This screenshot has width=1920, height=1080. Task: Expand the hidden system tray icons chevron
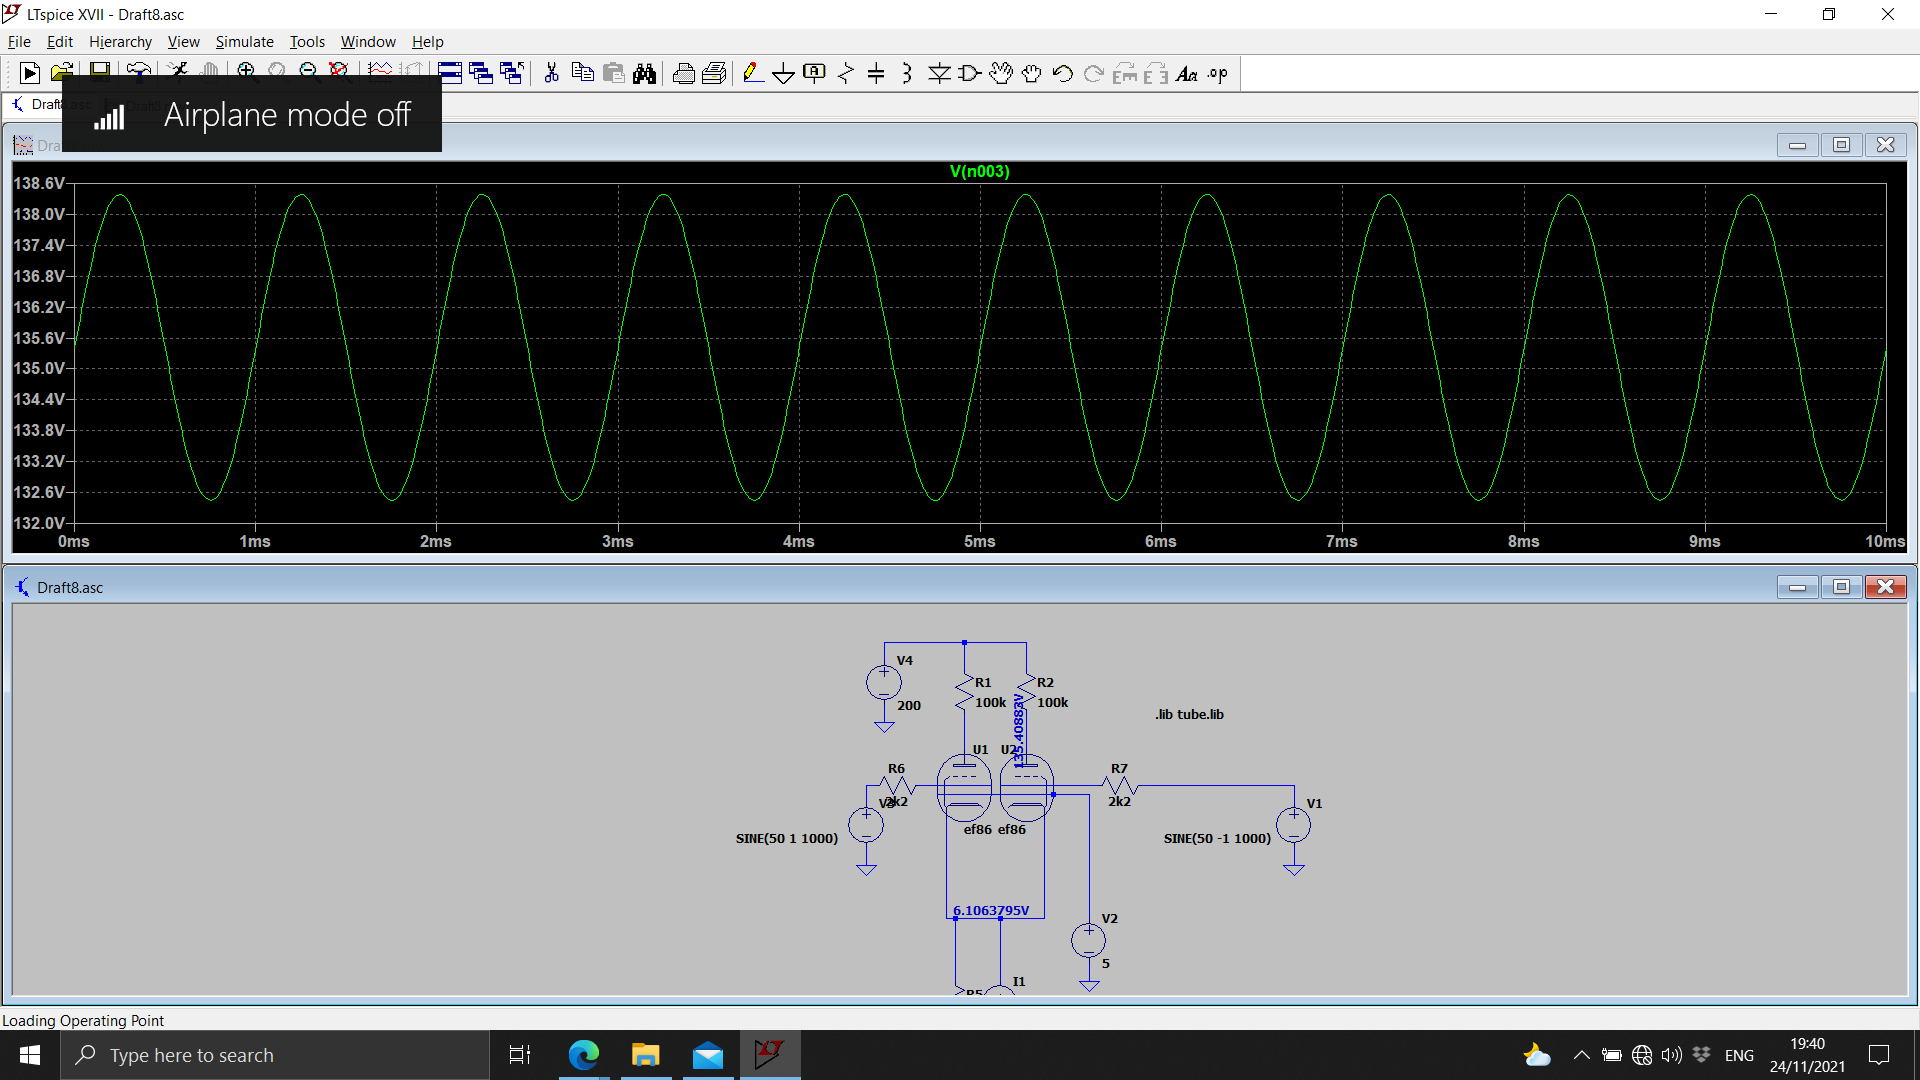[x=1581, y=1055]
